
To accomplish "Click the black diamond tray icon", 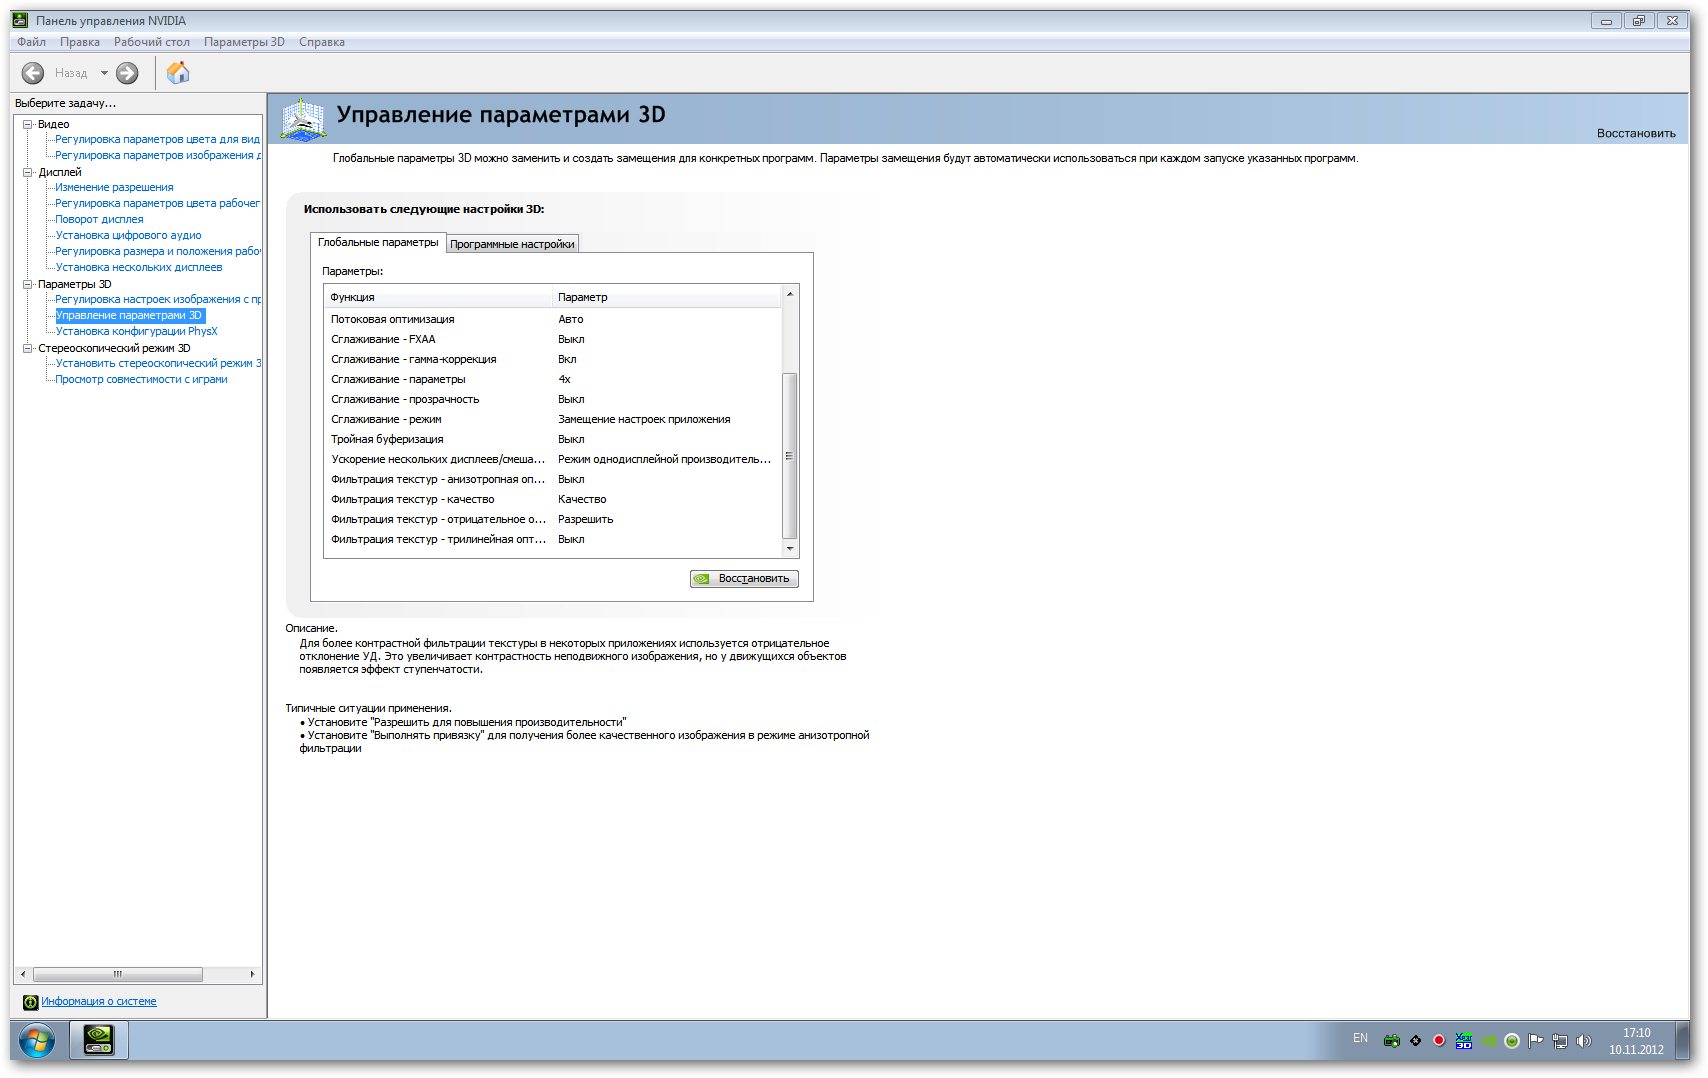I will click(1415, 1041).
